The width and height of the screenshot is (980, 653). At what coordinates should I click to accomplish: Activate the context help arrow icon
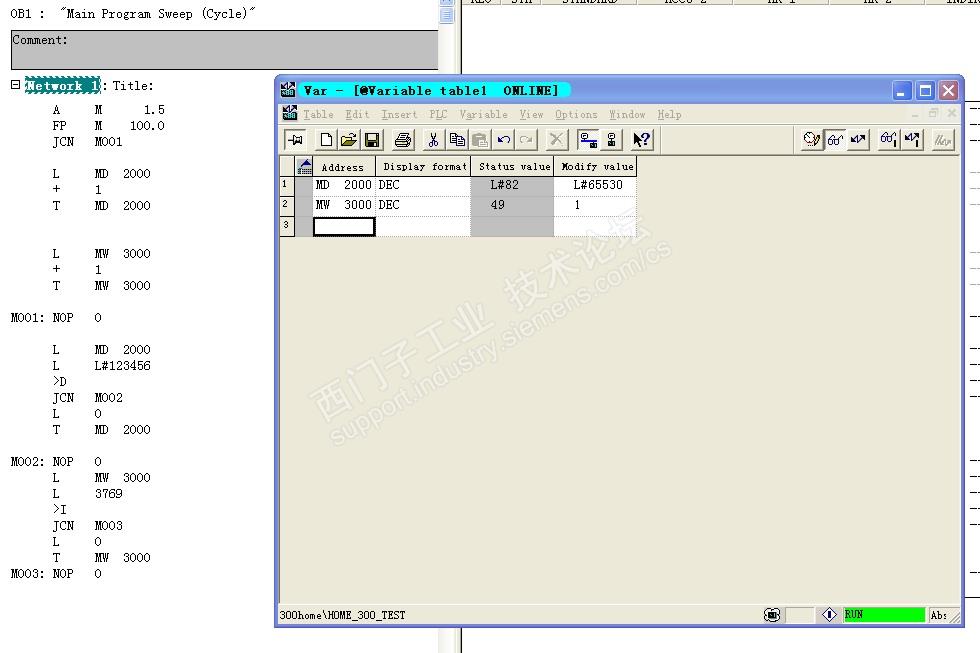(641, 139)
